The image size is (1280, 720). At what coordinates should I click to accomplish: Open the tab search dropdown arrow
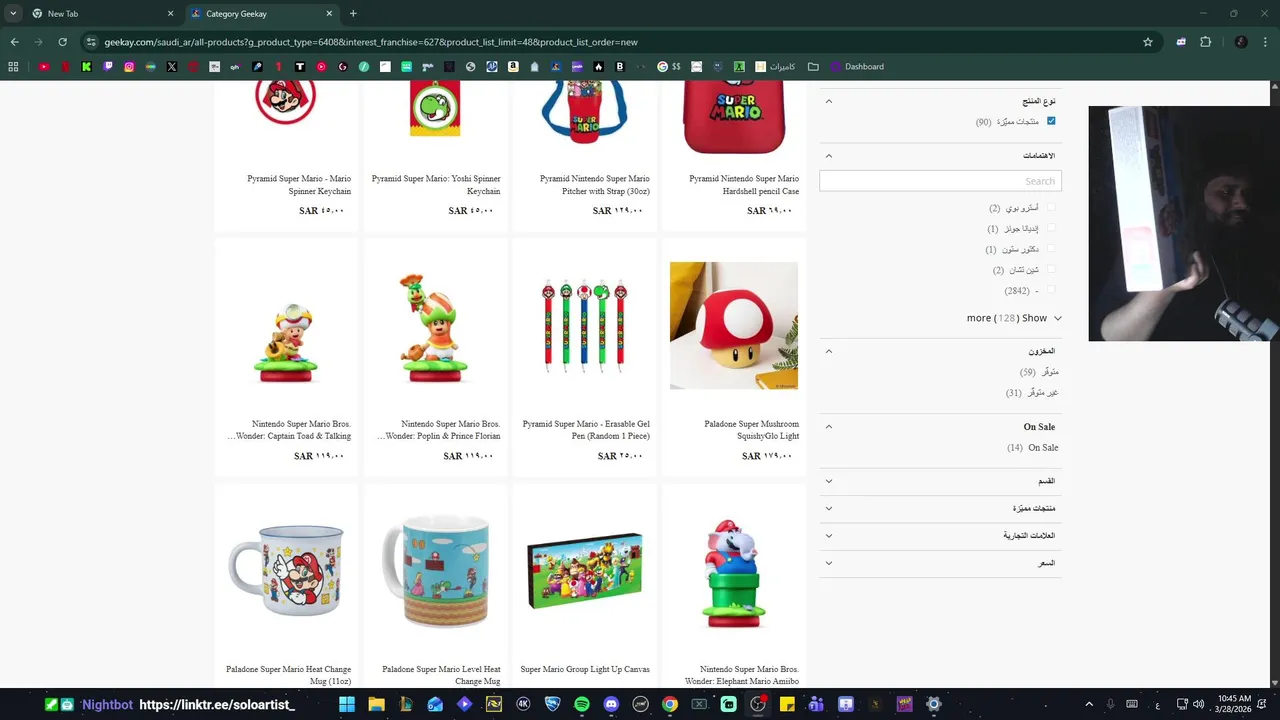(13, 13)
